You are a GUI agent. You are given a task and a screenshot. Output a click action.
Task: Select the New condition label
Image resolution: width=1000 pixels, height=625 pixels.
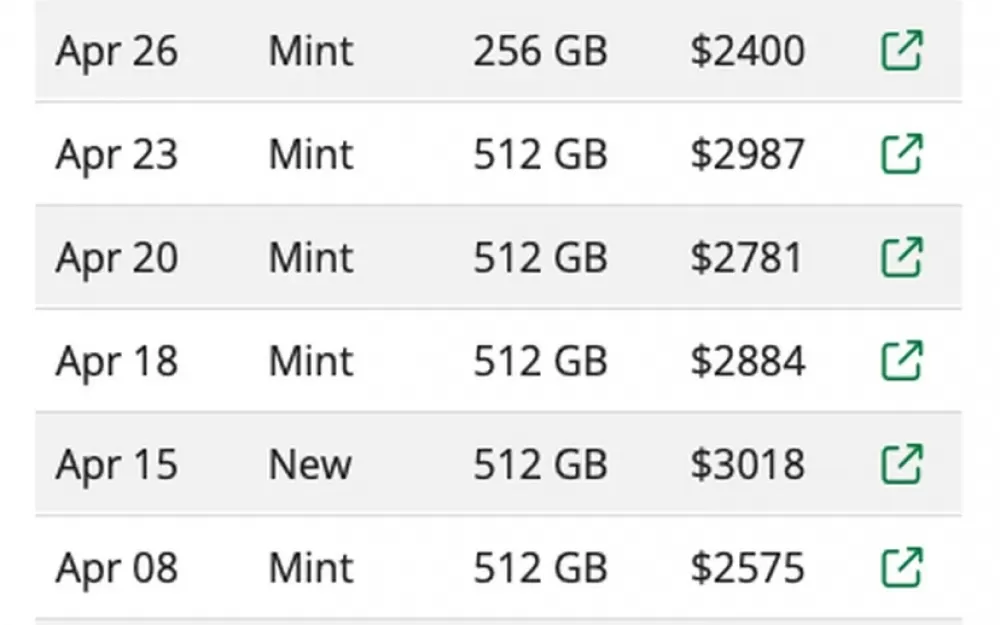[x=310, y=464]
